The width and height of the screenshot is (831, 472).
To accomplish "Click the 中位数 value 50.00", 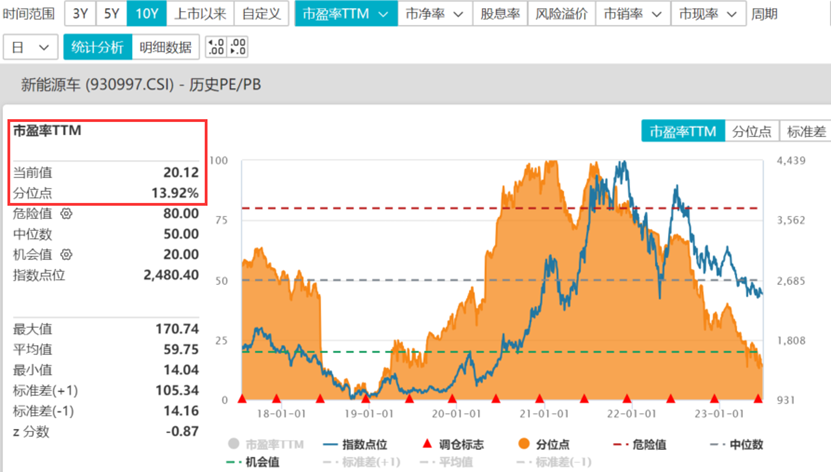I will (181, 234).
